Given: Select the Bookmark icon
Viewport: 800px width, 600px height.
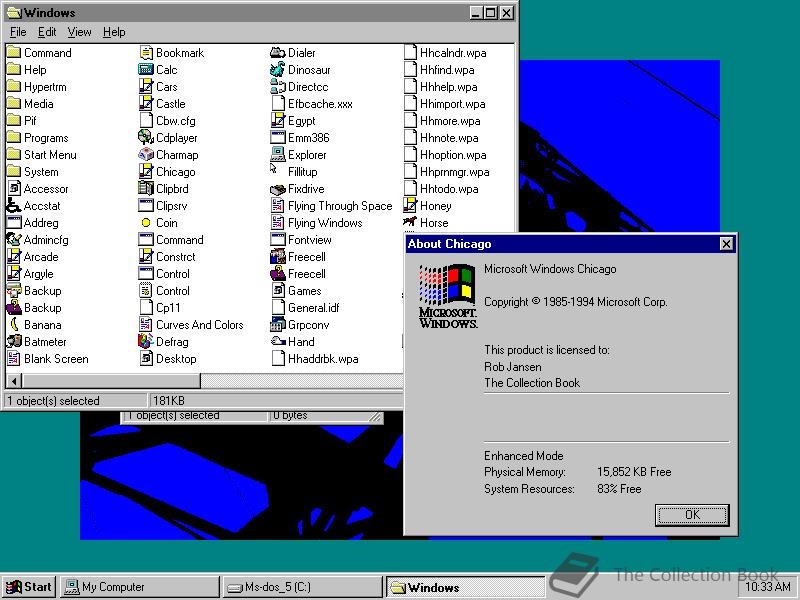Looking at the screenshot, I should (x=146, y=53).
